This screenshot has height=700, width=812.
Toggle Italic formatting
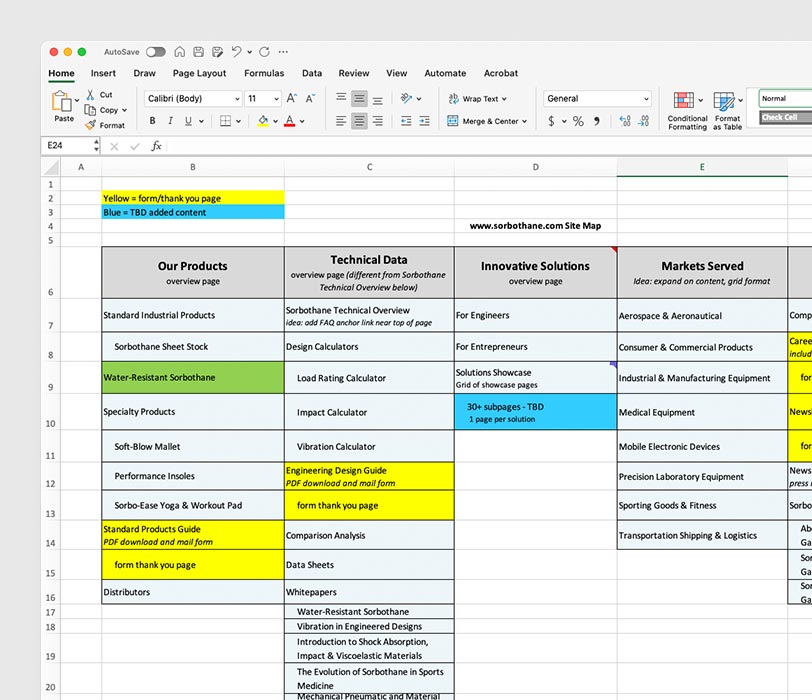(170, 121)
